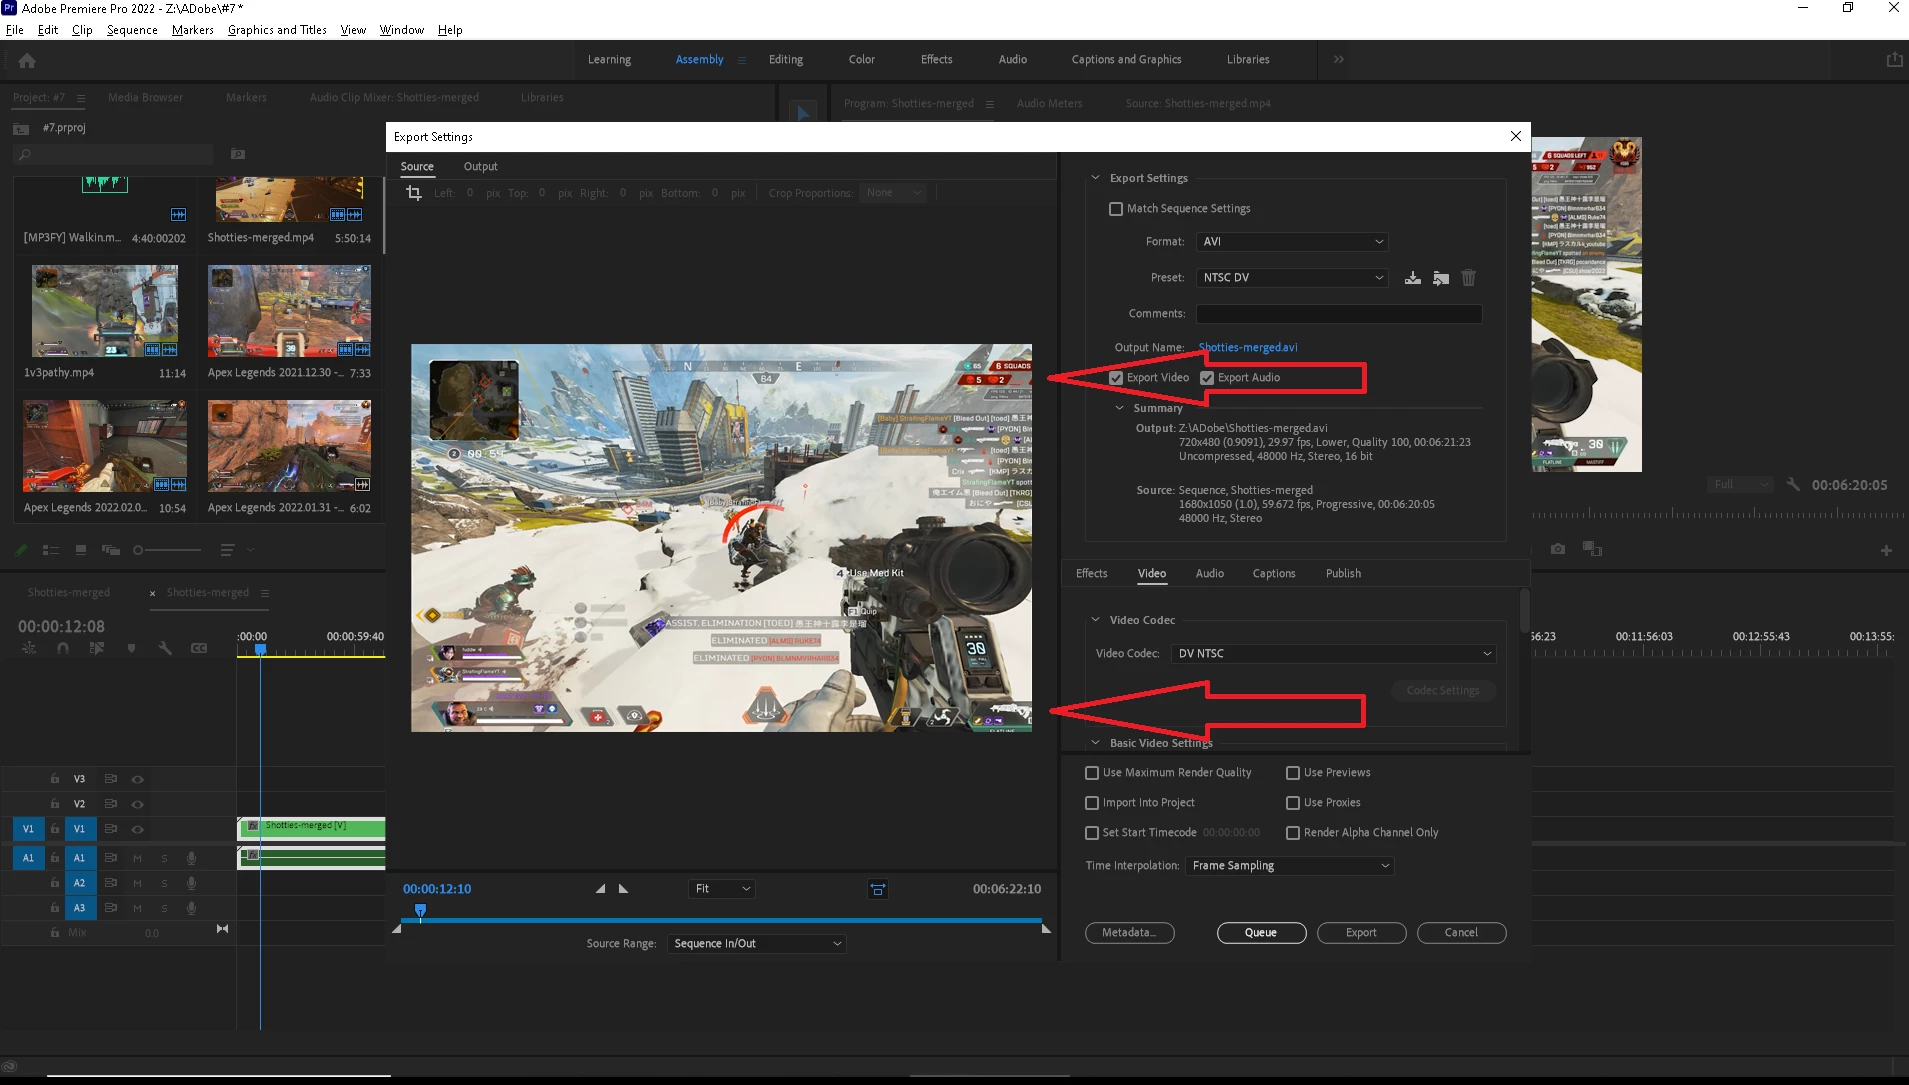Toggle timeline Snap magnet icon
This screenshot has width=1909, height=1085.
[x=63, y=648]
